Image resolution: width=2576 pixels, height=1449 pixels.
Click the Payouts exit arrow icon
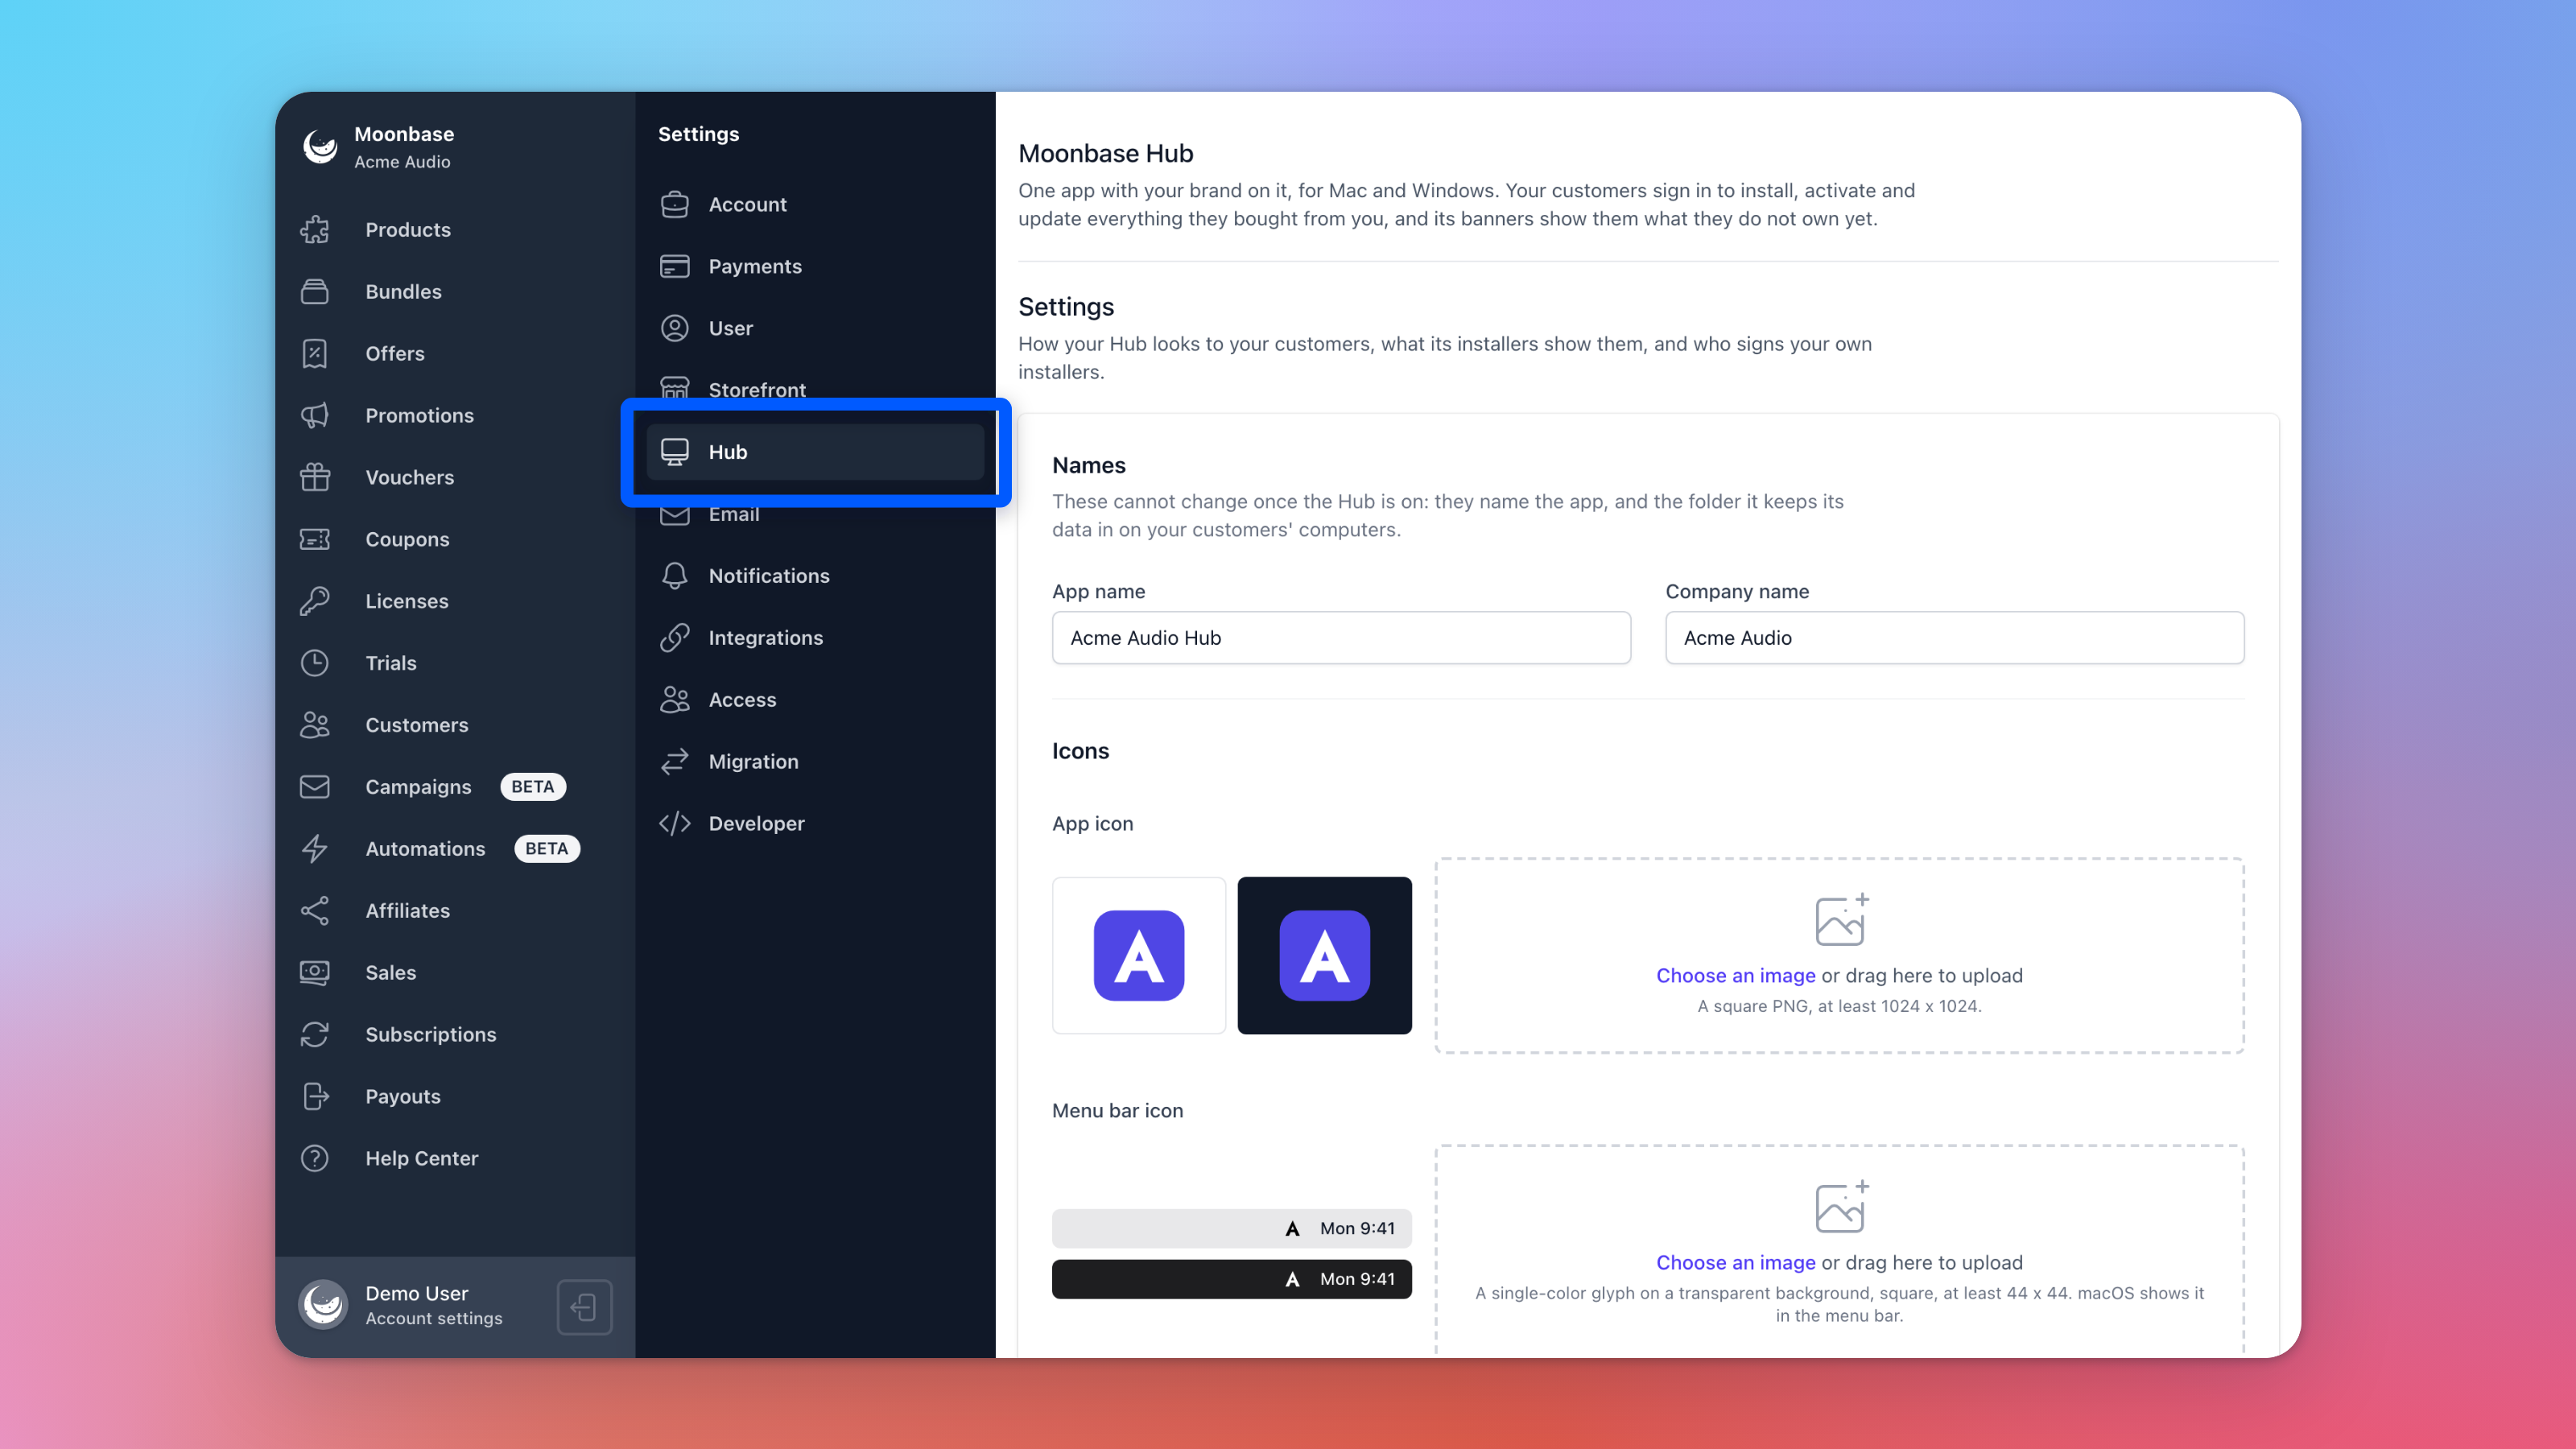315,1097
